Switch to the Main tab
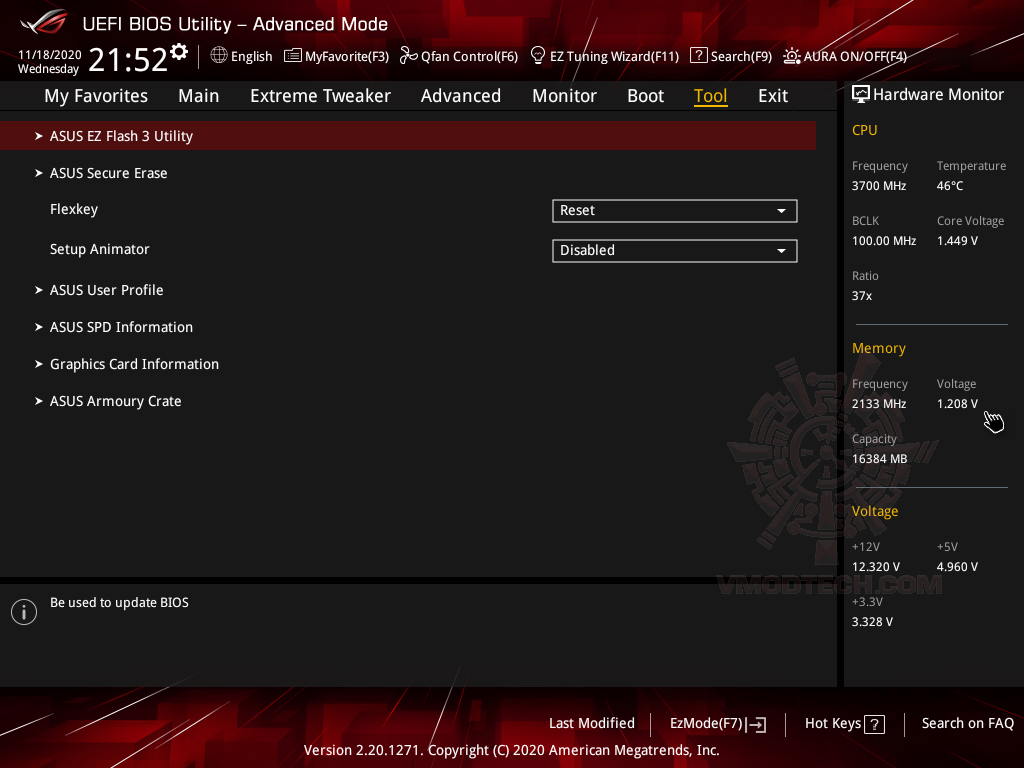 click(x=199, y=96)
